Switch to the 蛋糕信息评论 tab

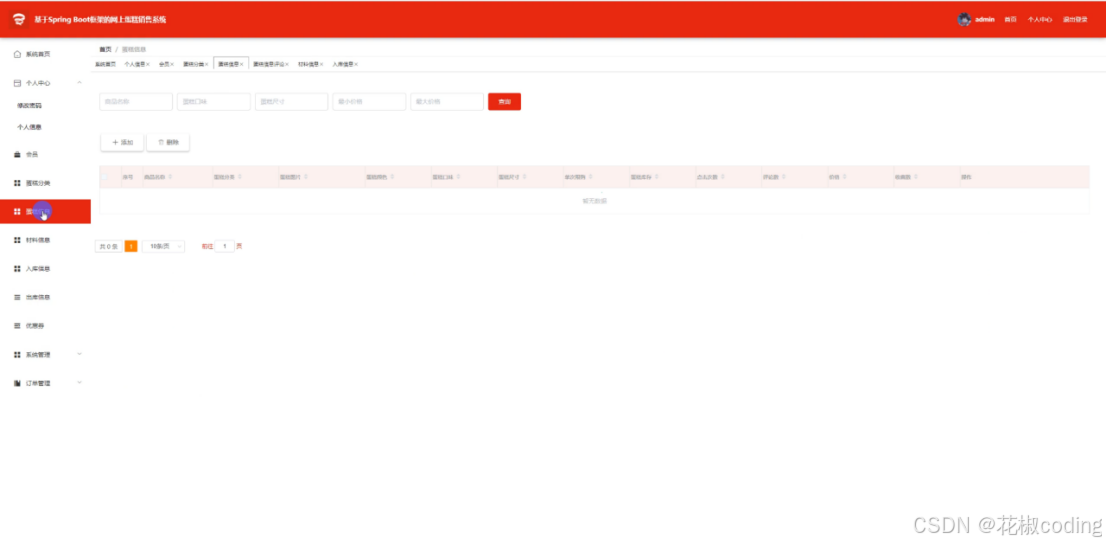pos(269,64)
